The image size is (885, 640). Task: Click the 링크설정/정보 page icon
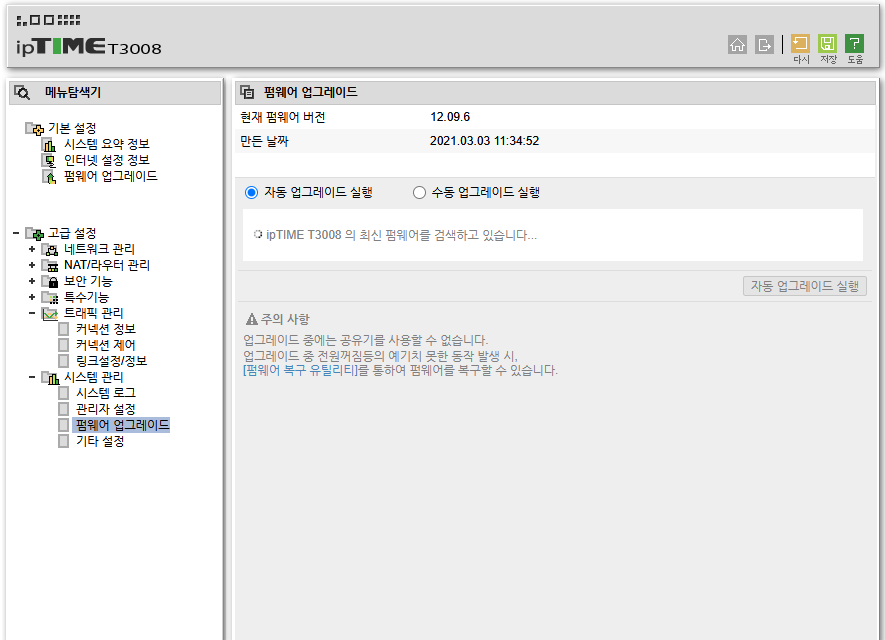[64, 361]
